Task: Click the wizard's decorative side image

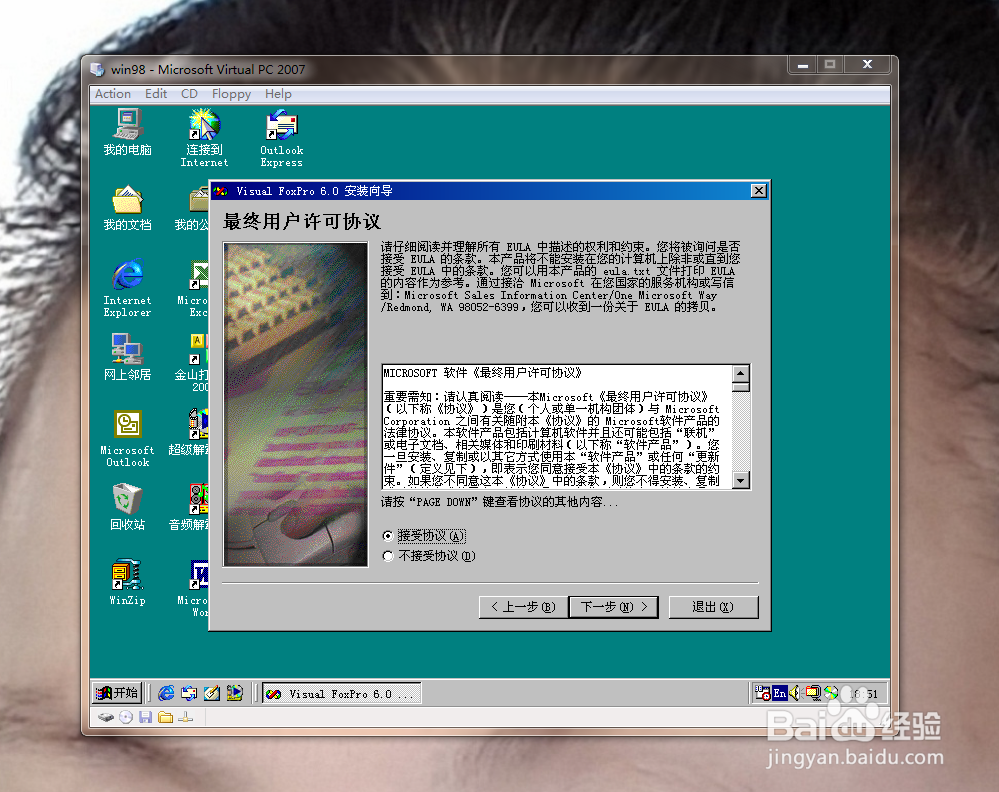Action: pos(296,404)
